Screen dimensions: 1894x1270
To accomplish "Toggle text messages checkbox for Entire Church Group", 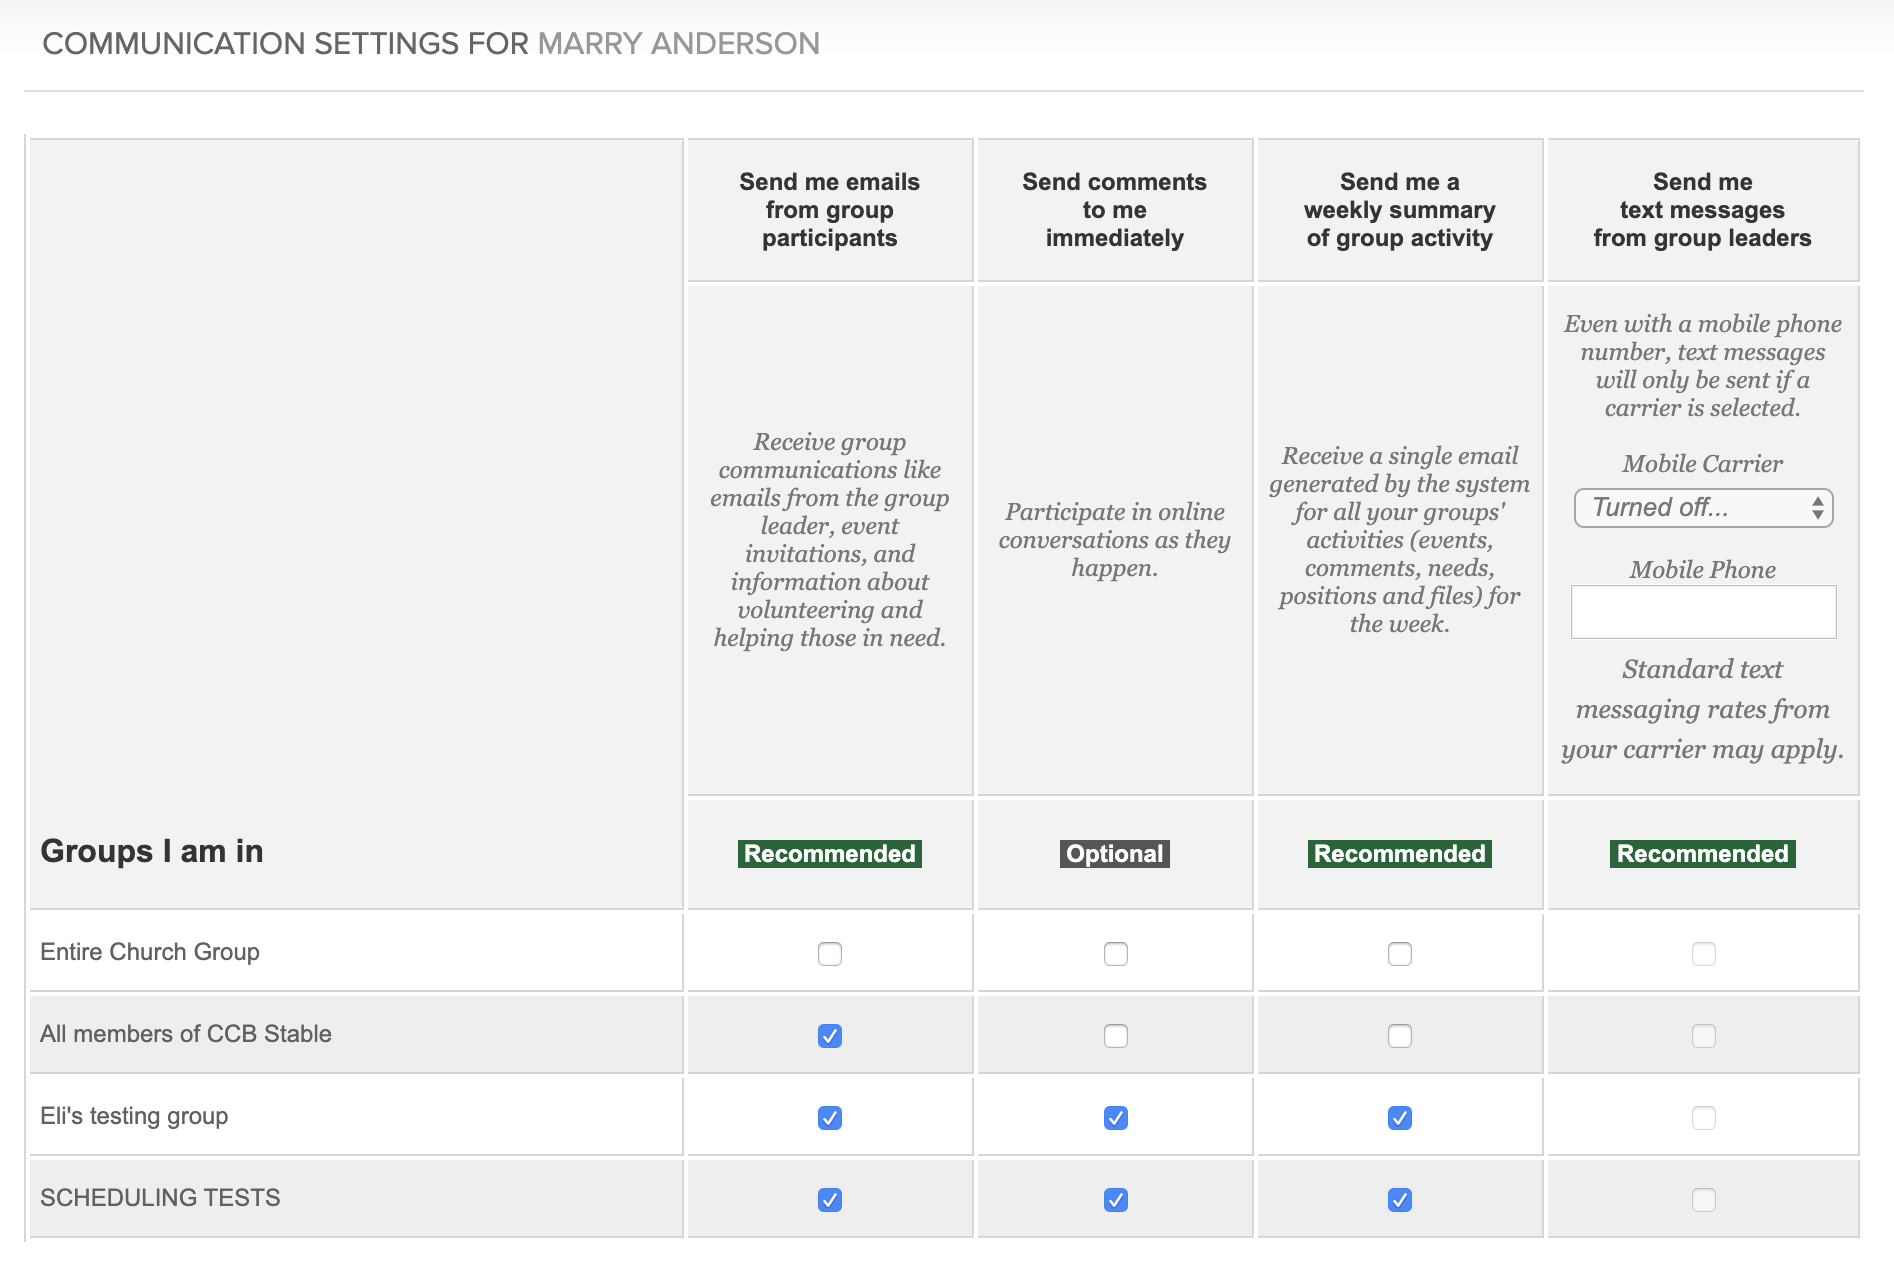I will [1703, 954].
